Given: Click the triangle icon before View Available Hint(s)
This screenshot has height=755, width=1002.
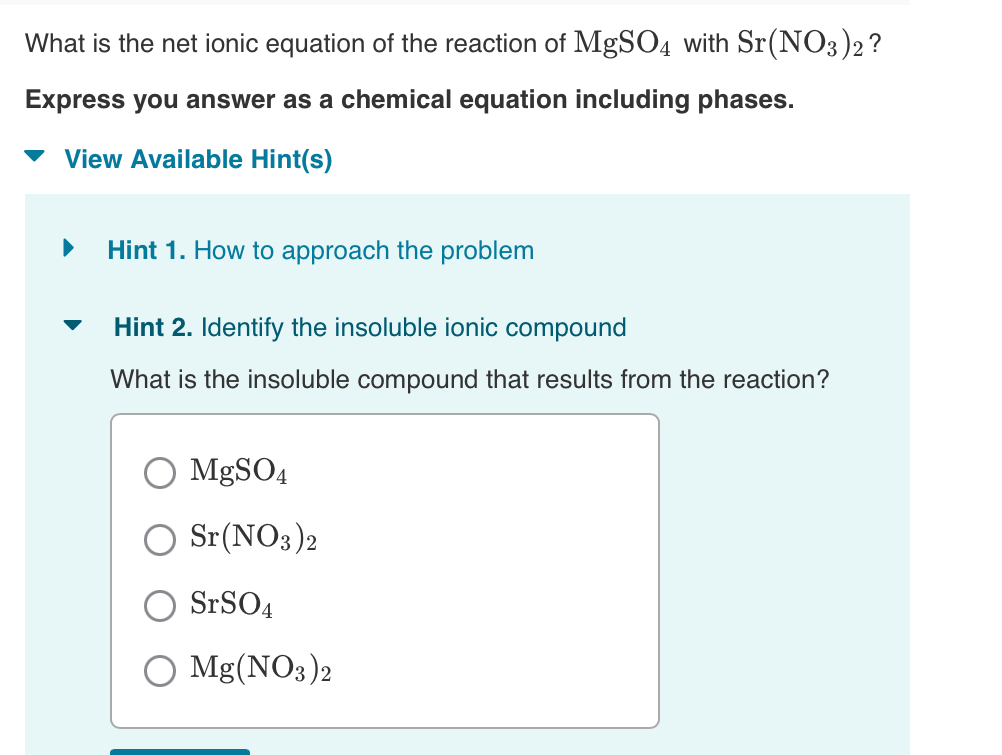Looking at the screenshot, I should point(36,158).
